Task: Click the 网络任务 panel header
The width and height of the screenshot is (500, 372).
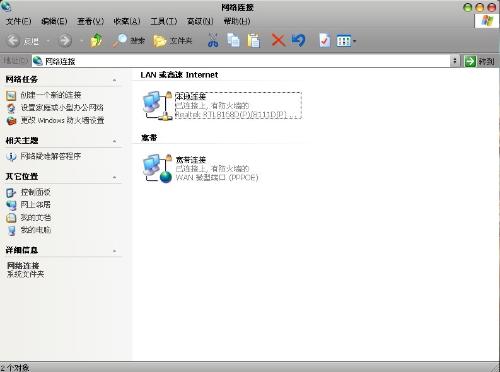Action: click(x=22, y=79)
